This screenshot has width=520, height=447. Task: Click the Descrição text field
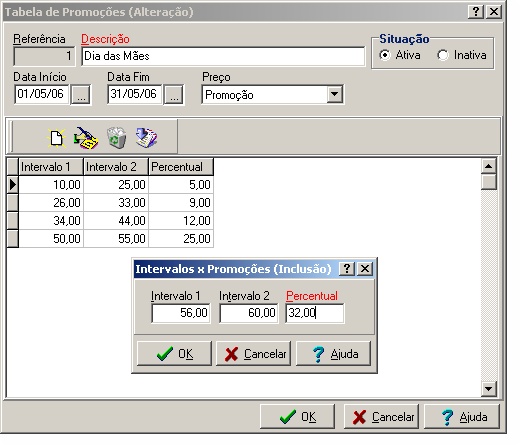click(223, 56)
